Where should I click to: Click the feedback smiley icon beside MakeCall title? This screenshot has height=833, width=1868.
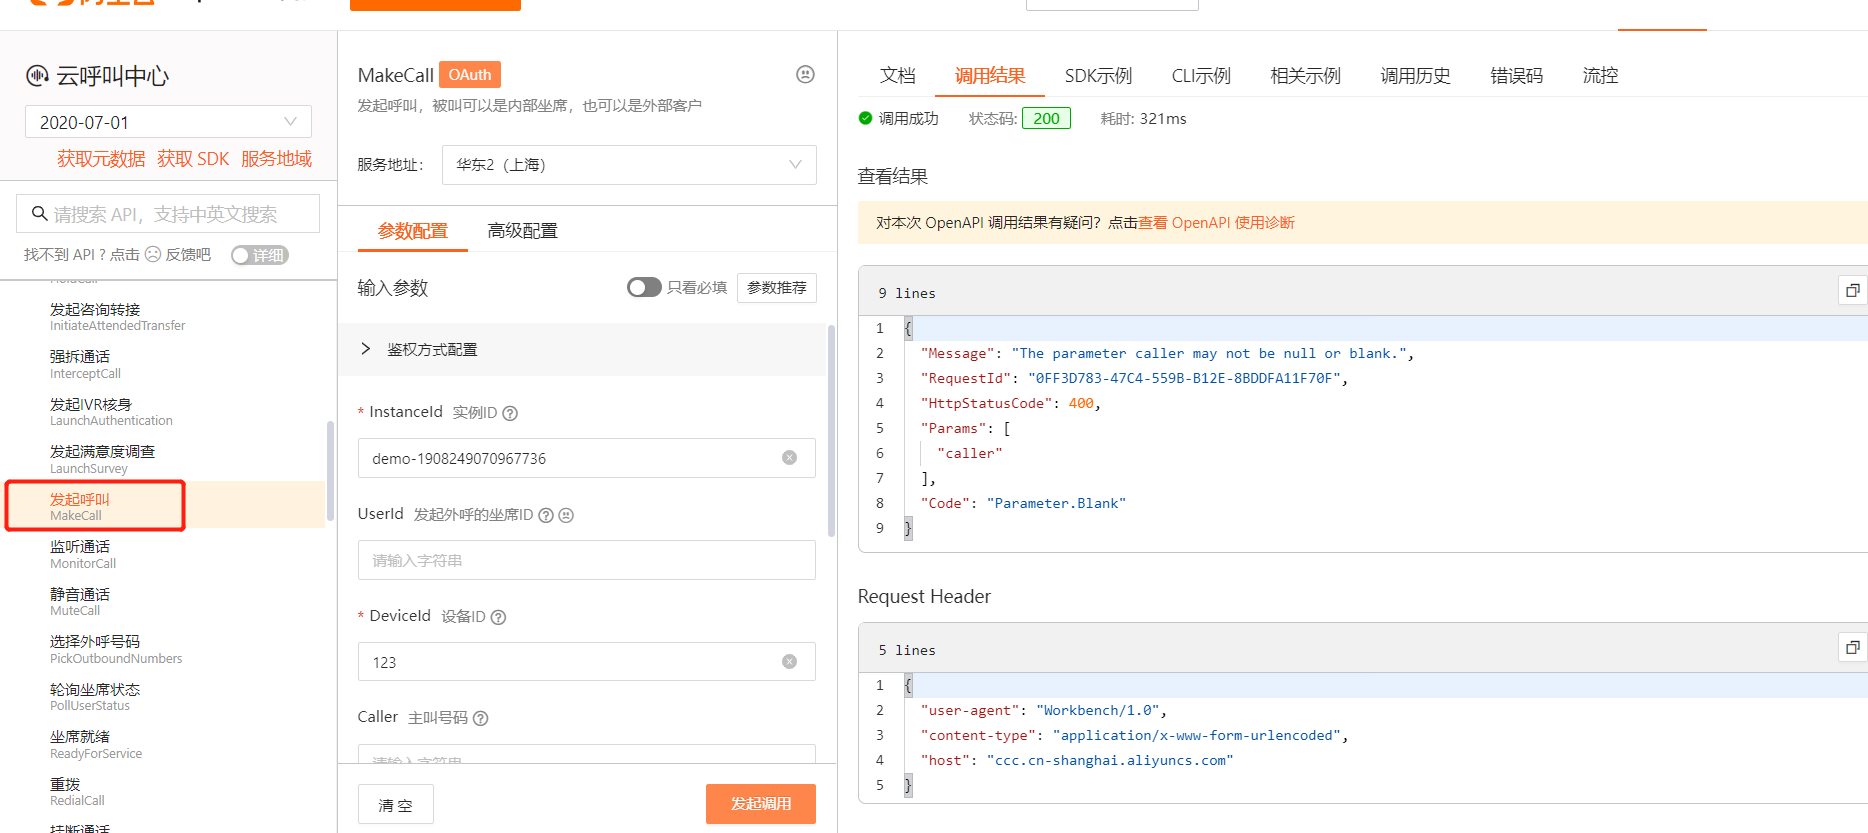(805, 74)
